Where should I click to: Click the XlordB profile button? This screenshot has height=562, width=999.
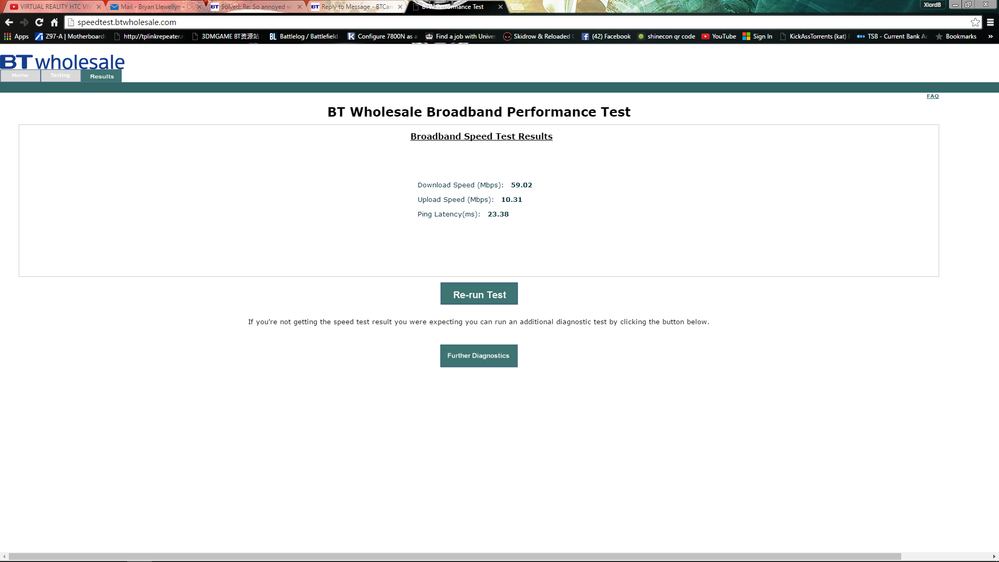tap(932, 4)
